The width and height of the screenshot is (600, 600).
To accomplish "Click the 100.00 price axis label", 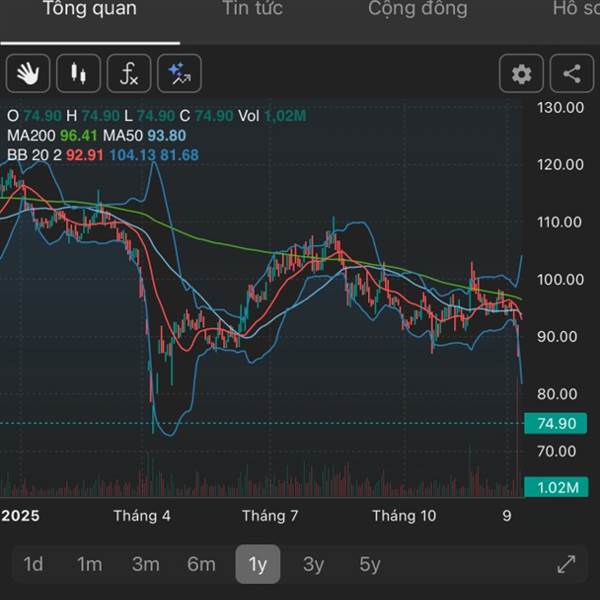I will 560,280.
